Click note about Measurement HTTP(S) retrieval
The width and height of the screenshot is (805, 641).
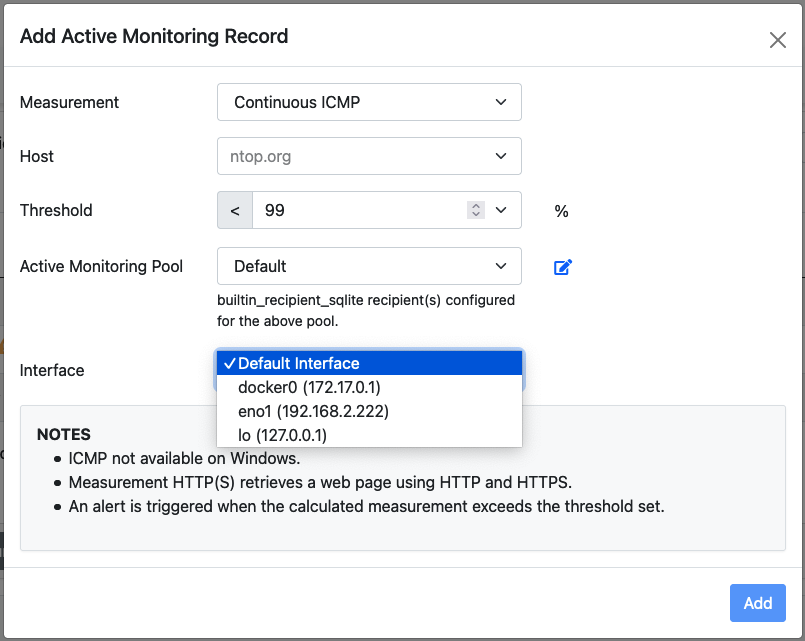320,482
